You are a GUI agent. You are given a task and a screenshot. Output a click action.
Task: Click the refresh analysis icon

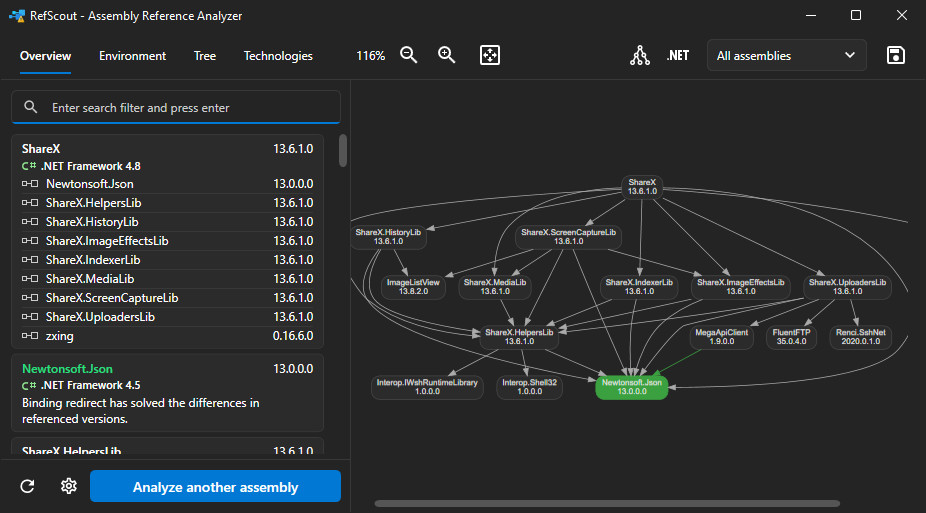(x=27, y=486)
